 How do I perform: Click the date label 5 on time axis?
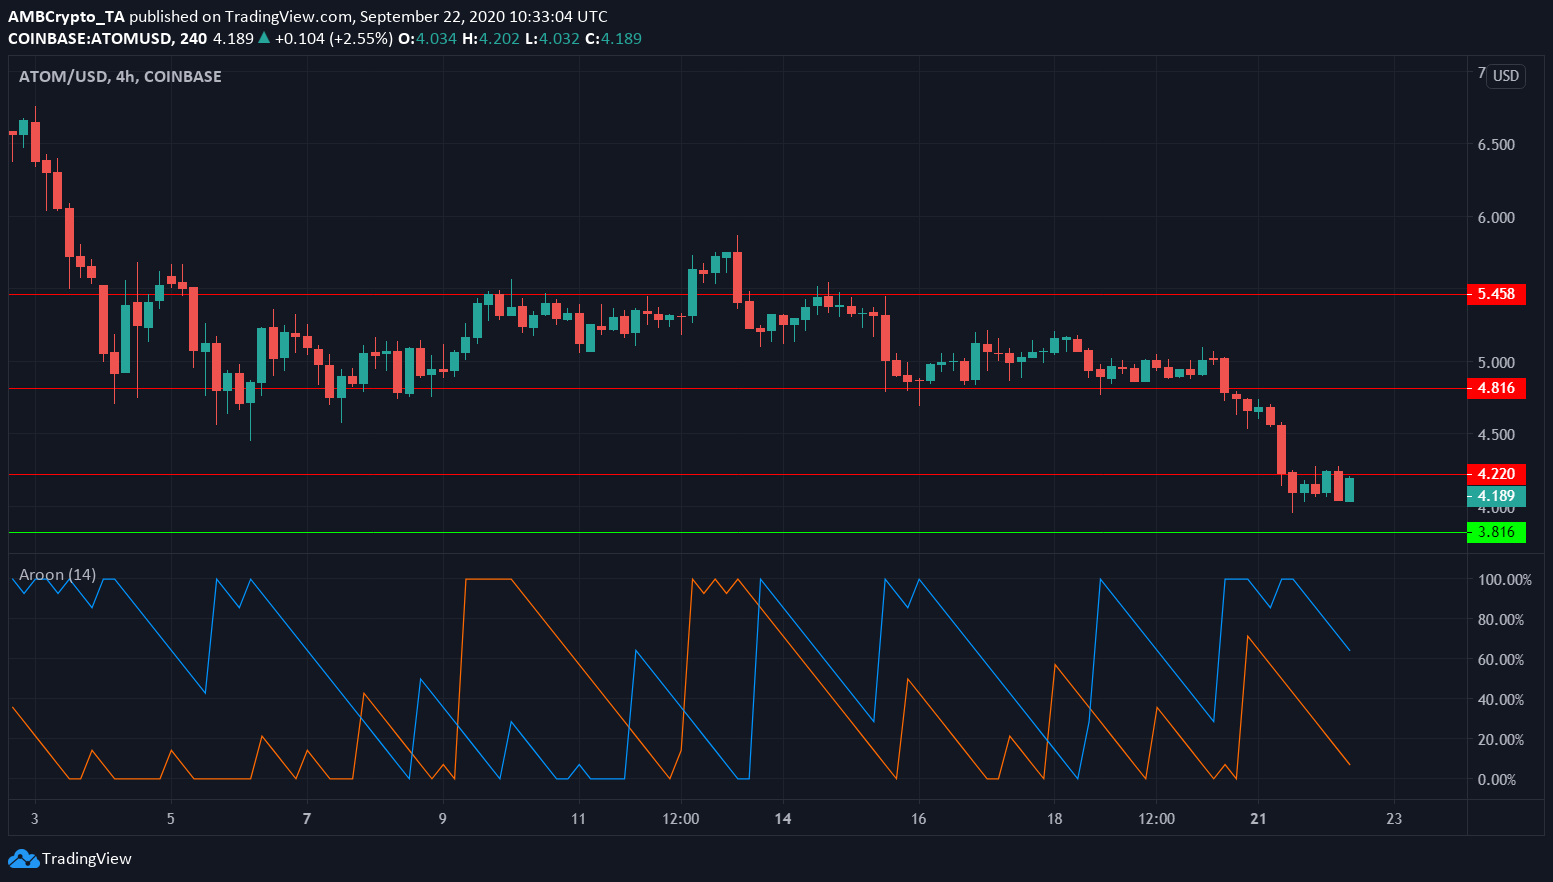tap(171, 818)
